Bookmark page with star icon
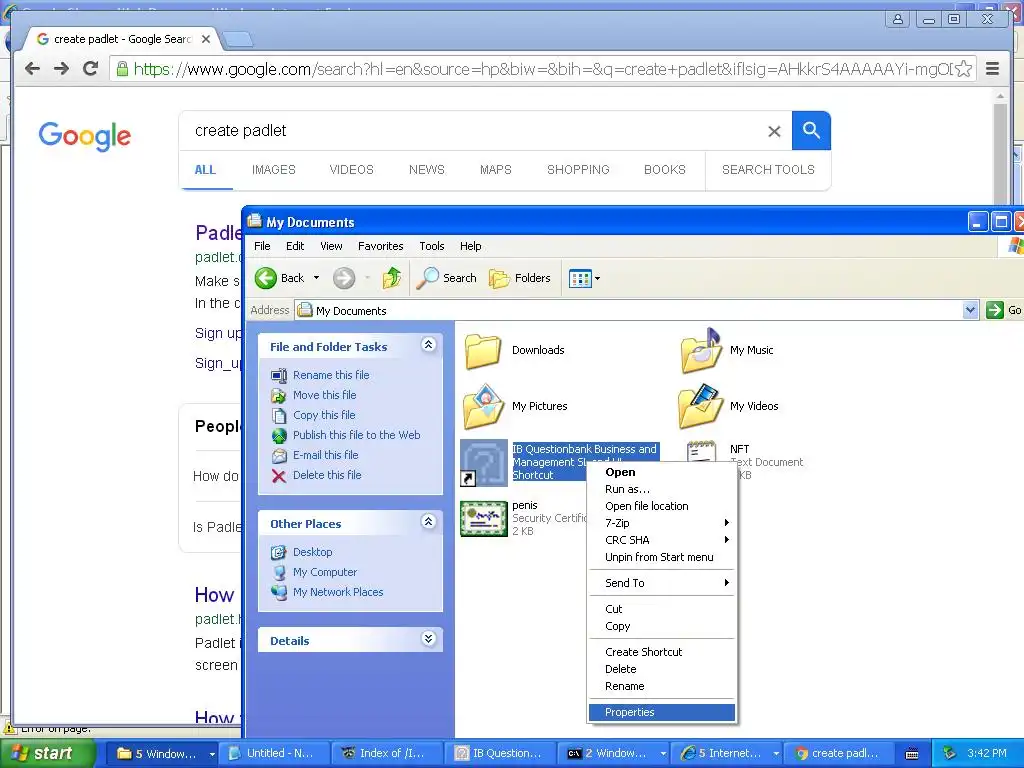The width and height of the screenshot is (1024, 768). (963, 69)
